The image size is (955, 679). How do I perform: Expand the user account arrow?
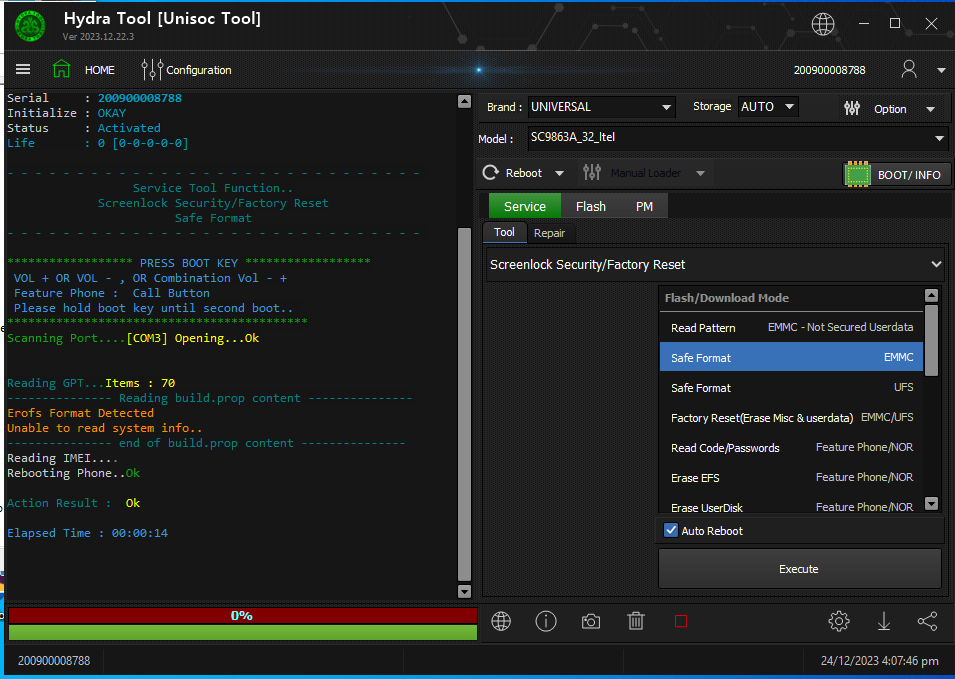pos(941,70)
